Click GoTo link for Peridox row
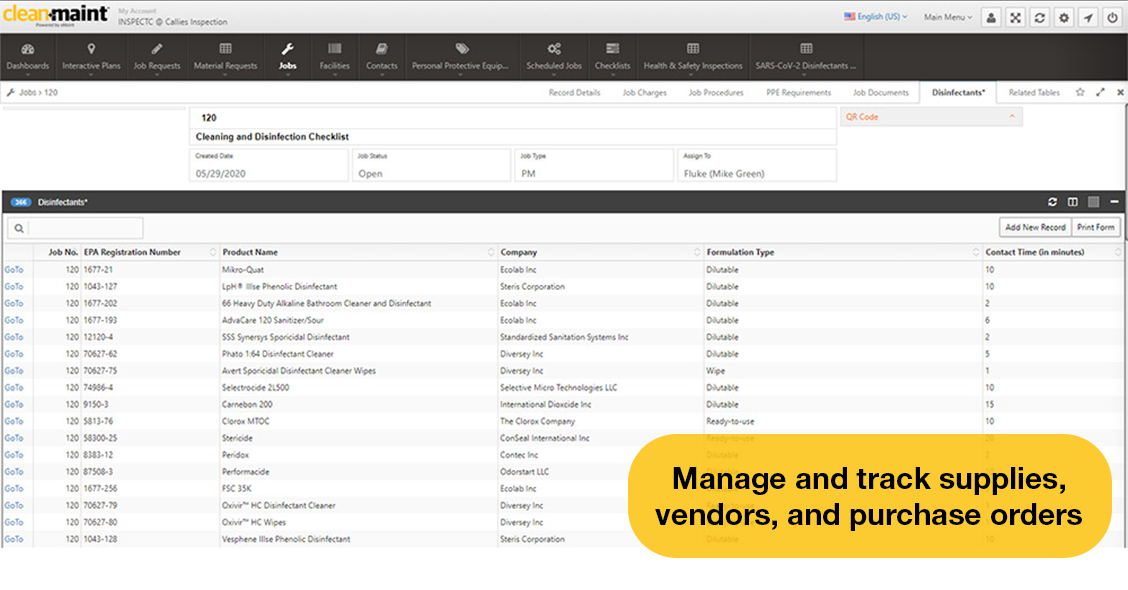This screenshot has width=1128, height=590. [14, 455]
